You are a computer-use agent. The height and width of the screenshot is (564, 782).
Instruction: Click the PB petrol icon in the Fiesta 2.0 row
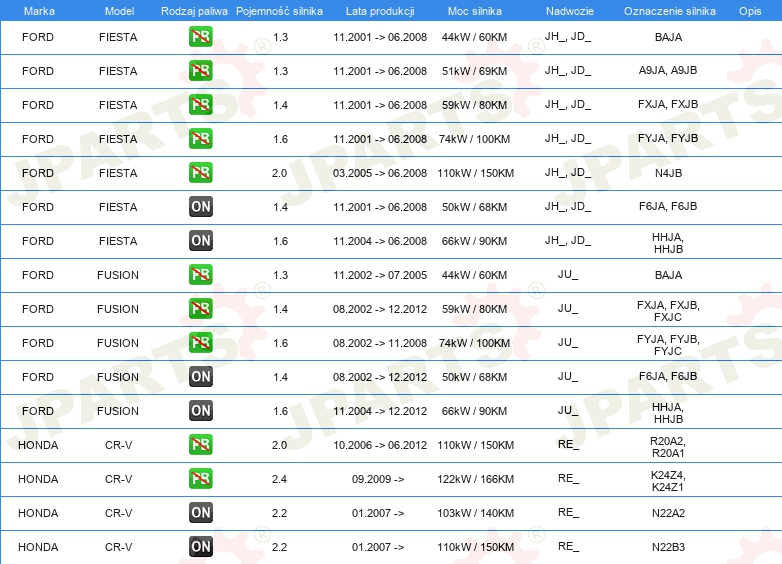pyautogui.click(x=201, y=173)
